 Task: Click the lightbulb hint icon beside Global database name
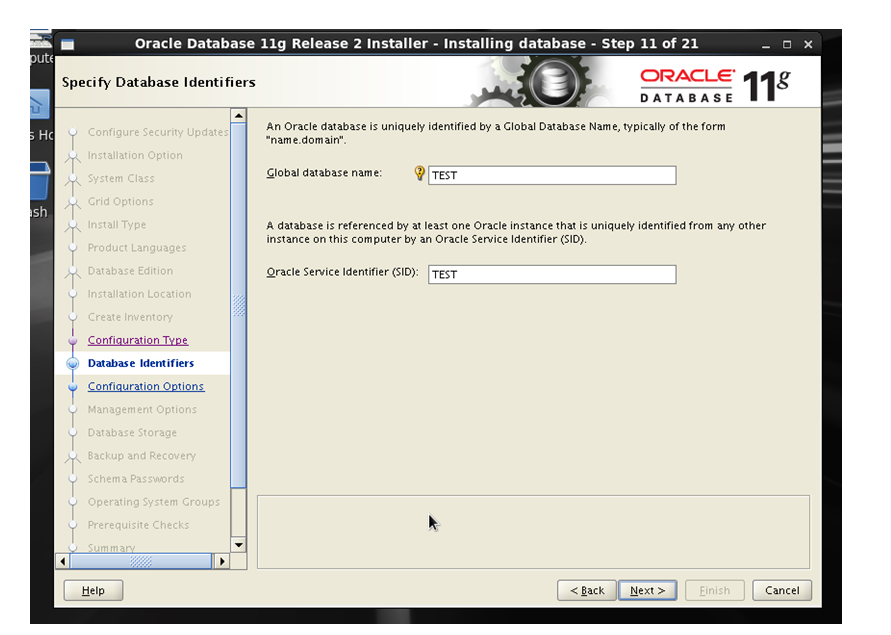click(x=419, y=173)
